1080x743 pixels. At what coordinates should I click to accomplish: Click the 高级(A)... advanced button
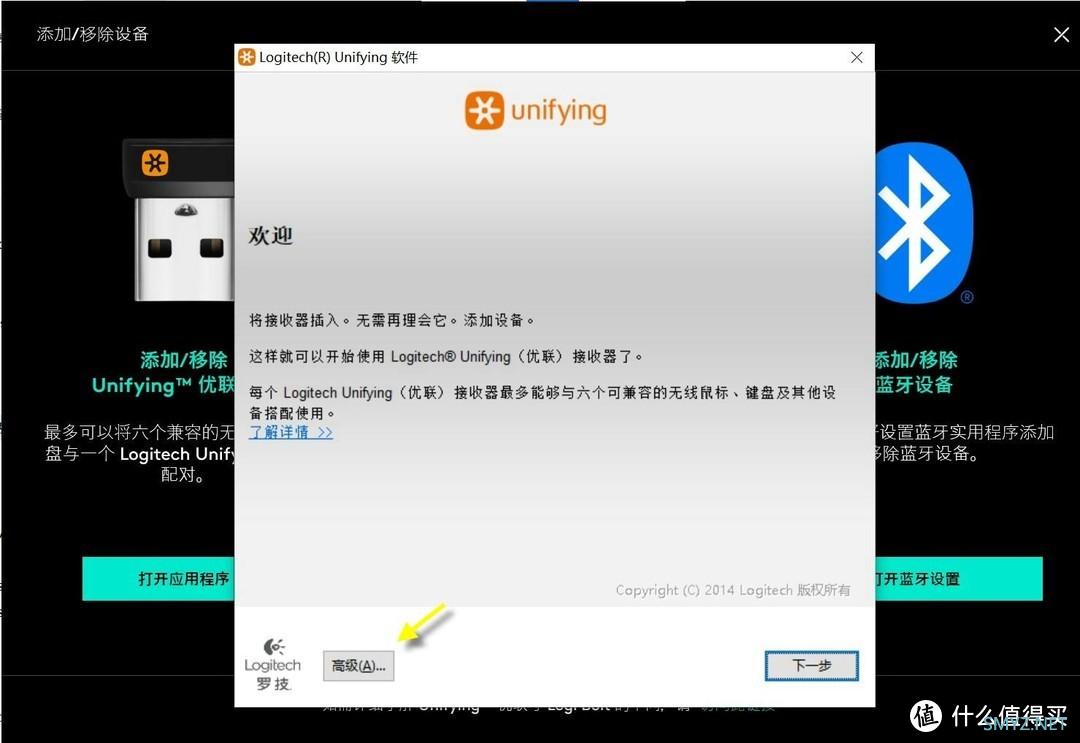358,666
